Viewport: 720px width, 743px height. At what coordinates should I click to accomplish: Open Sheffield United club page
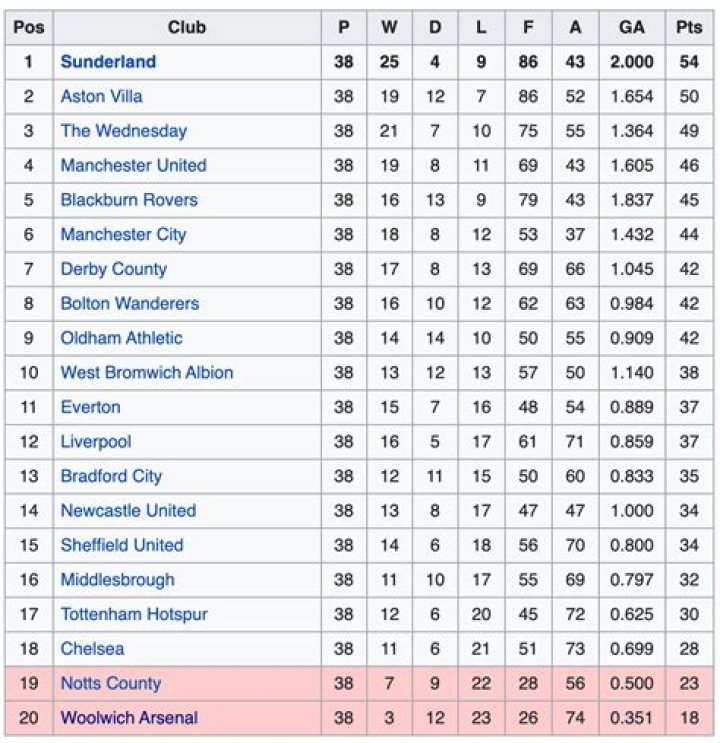tap(121, 545)
